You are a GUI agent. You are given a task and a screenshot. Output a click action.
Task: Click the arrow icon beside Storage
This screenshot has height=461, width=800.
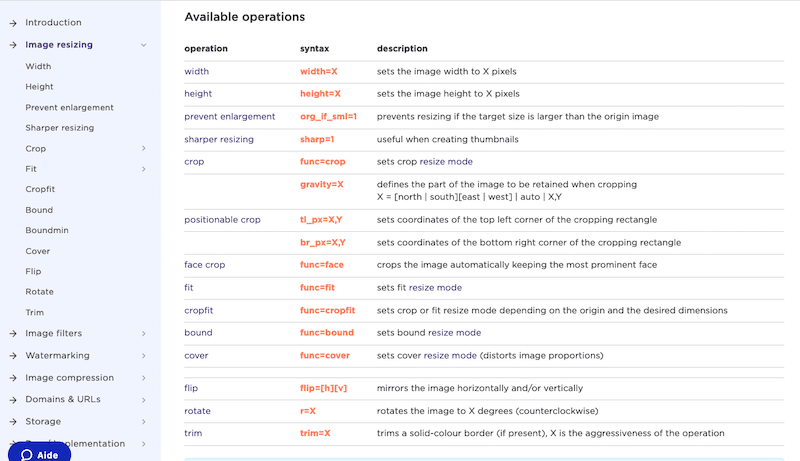click(x=13, y=422)
